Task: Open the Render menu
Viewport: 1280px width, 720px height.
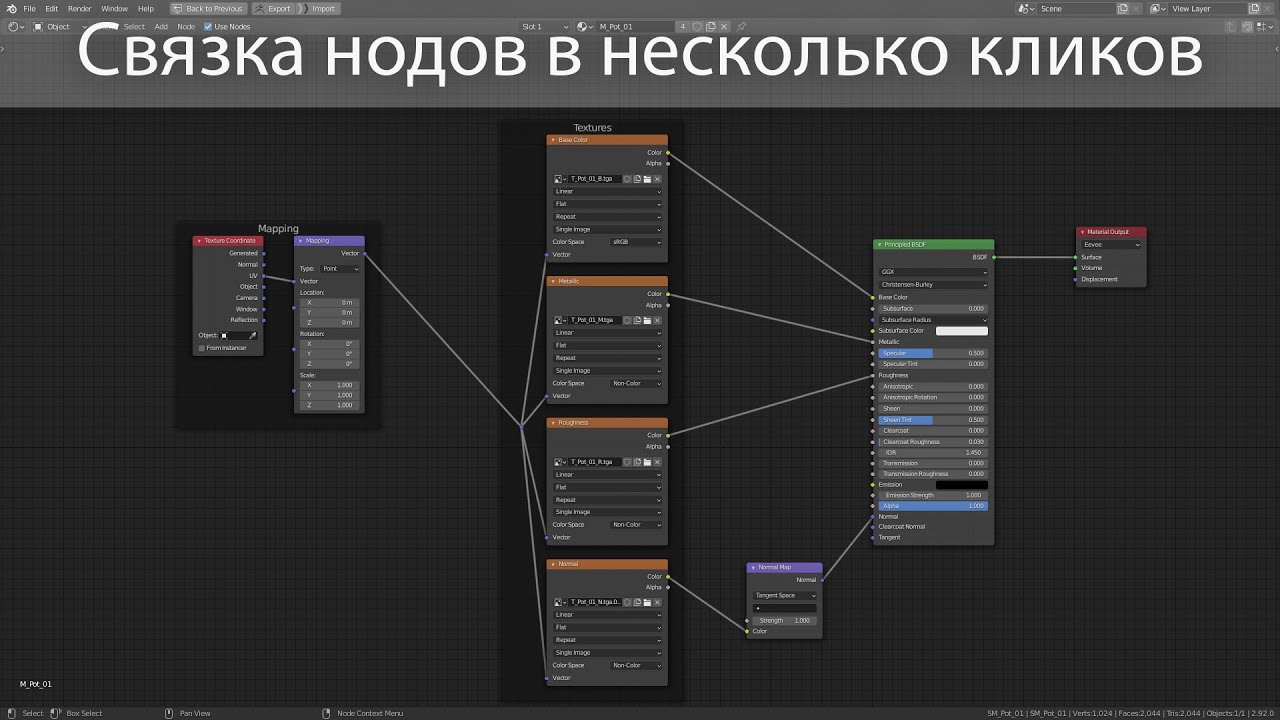Action: pyautogui.click(x=79, y=8)
